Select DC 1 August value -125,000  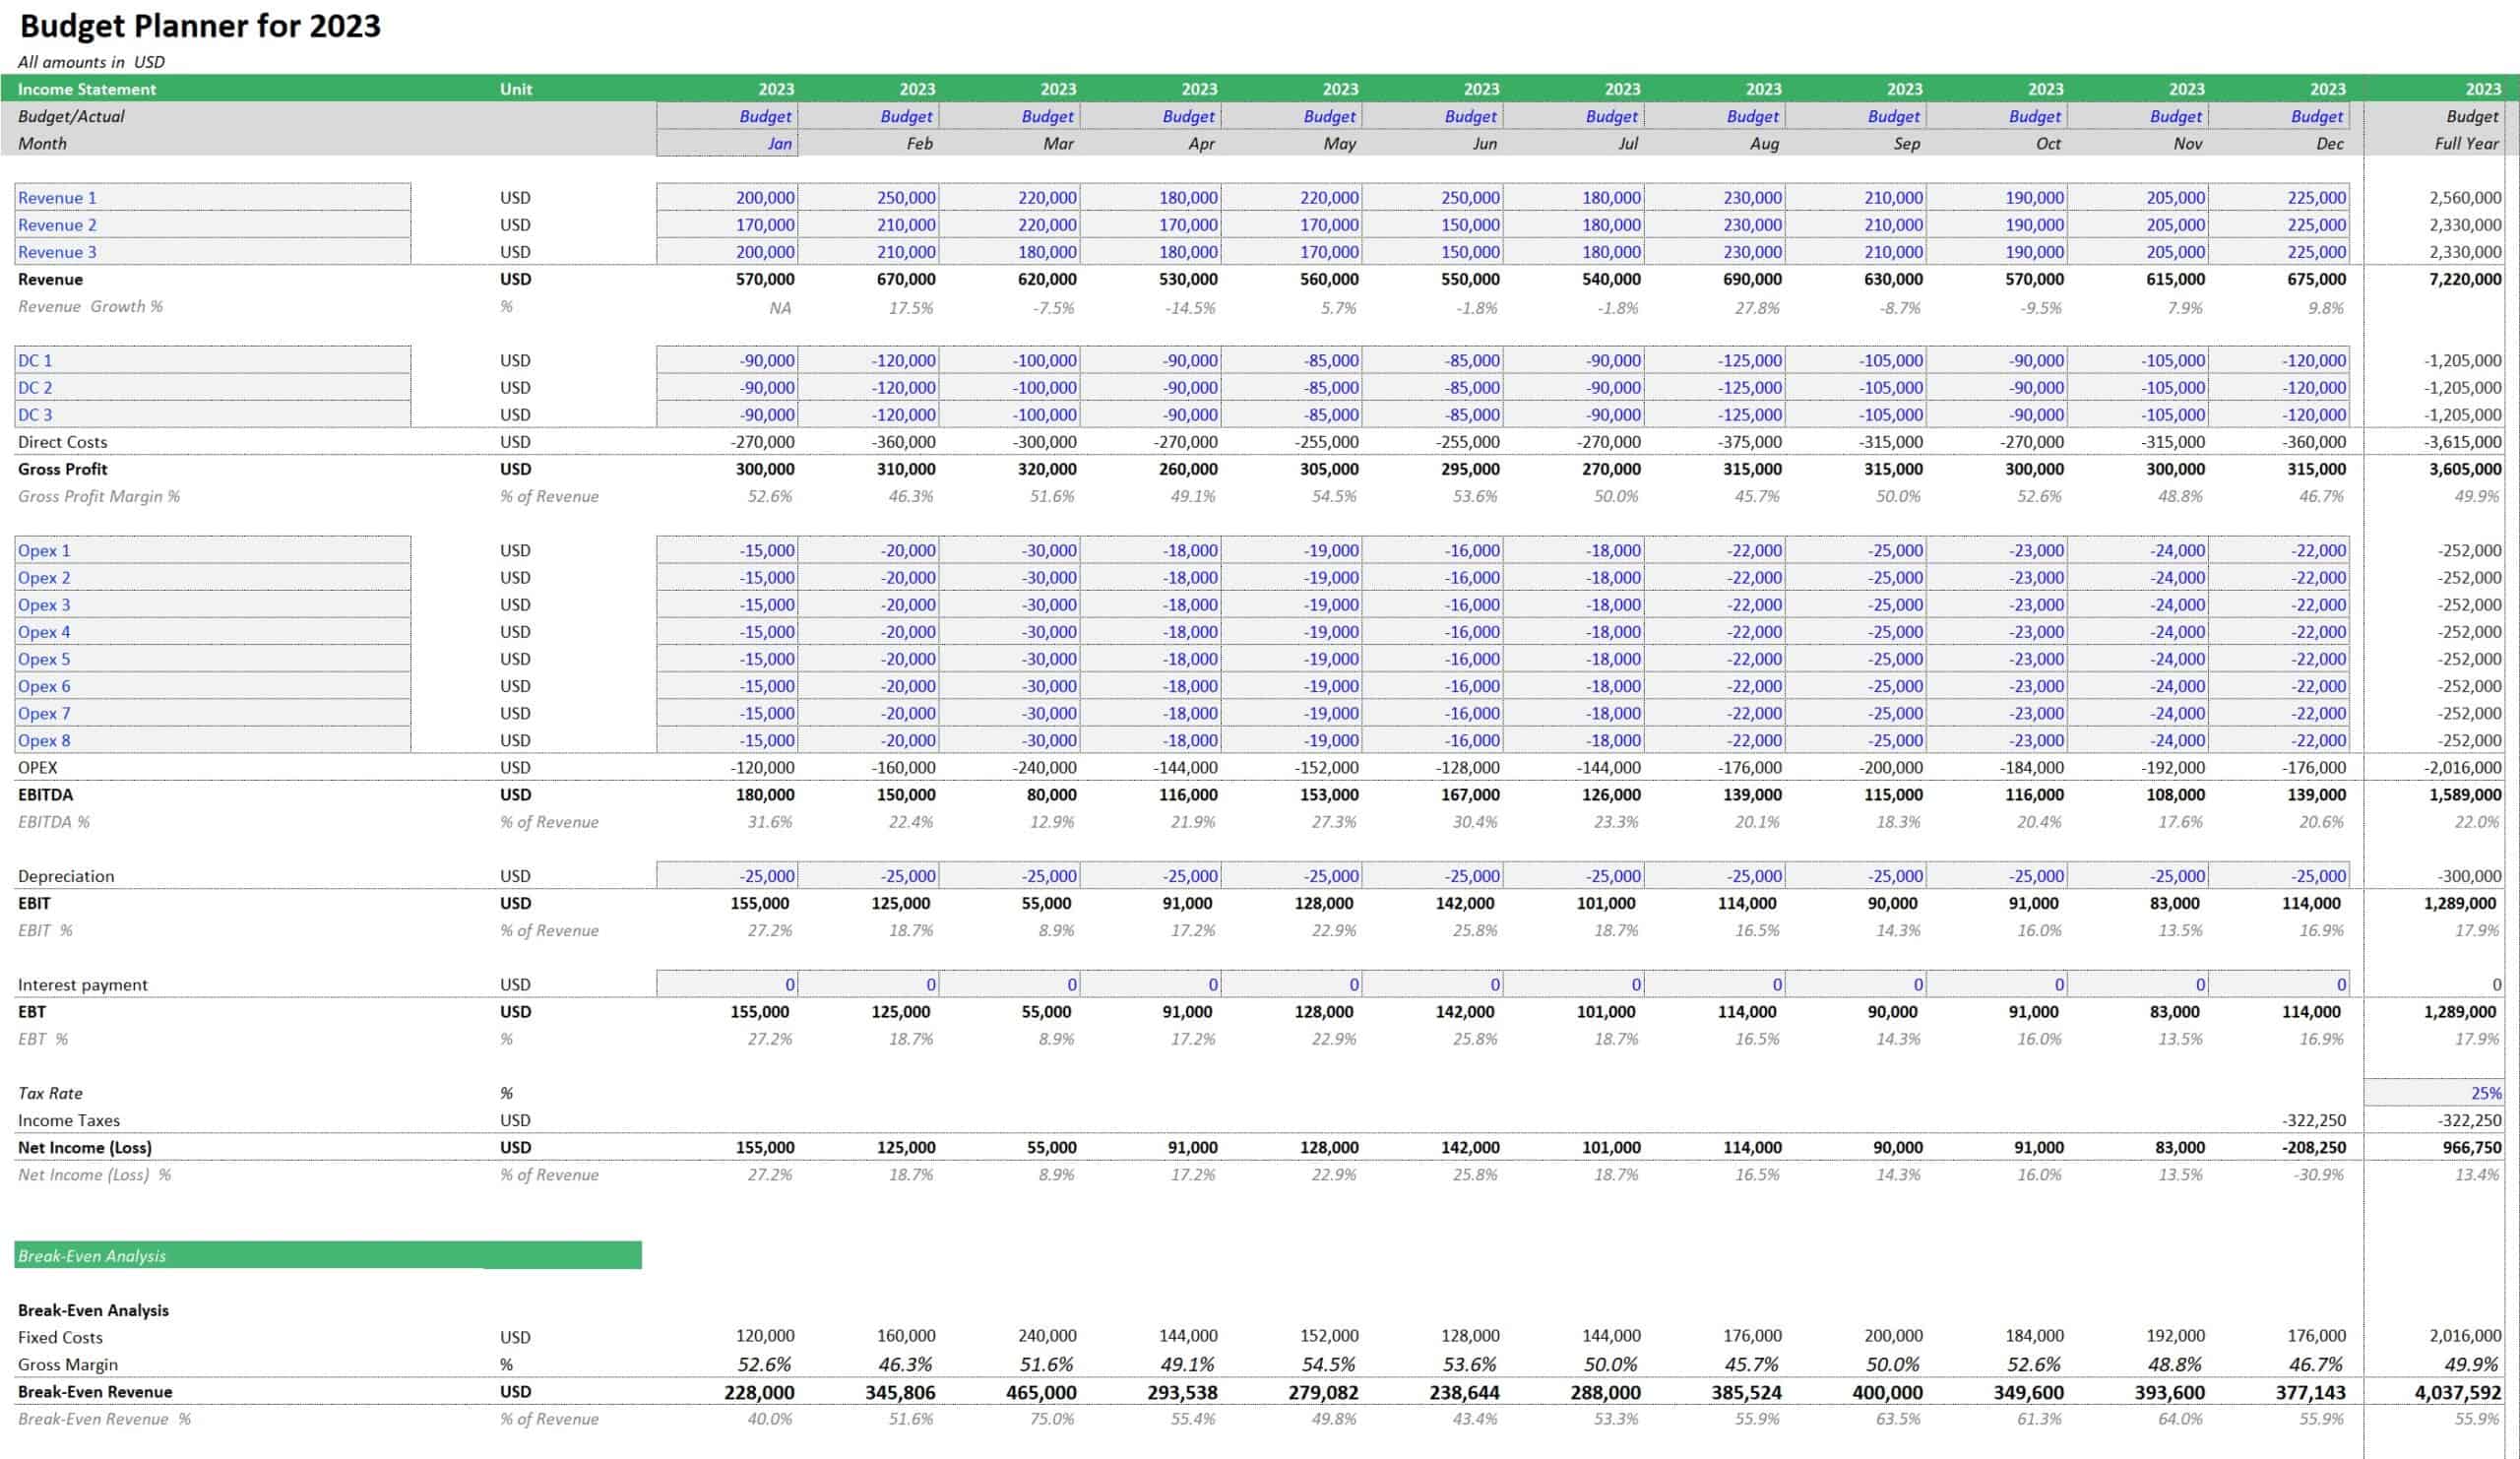1714,360
